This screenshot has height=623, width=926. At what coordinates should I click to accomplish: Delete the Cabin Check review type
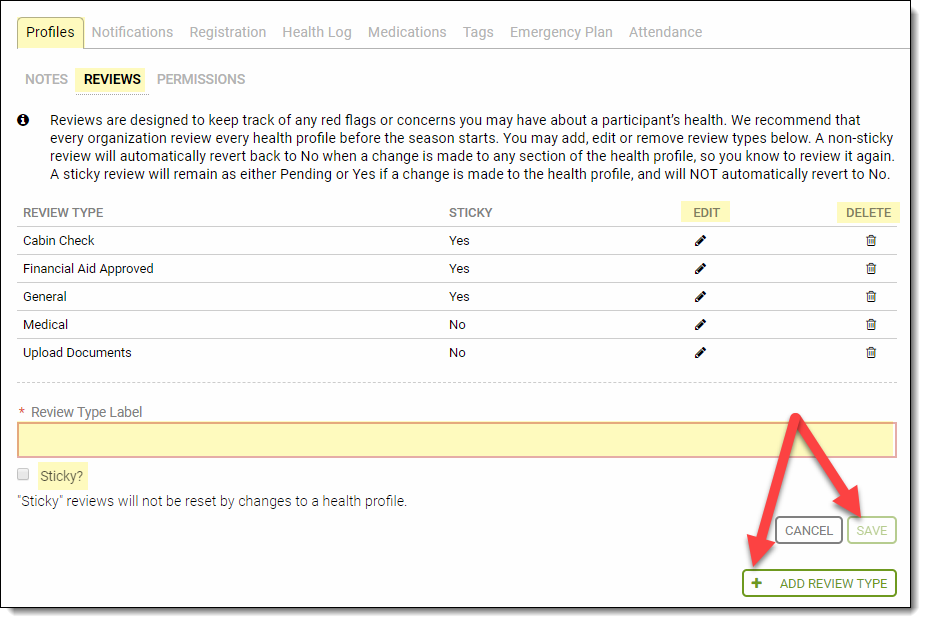[x=870, y=241]
